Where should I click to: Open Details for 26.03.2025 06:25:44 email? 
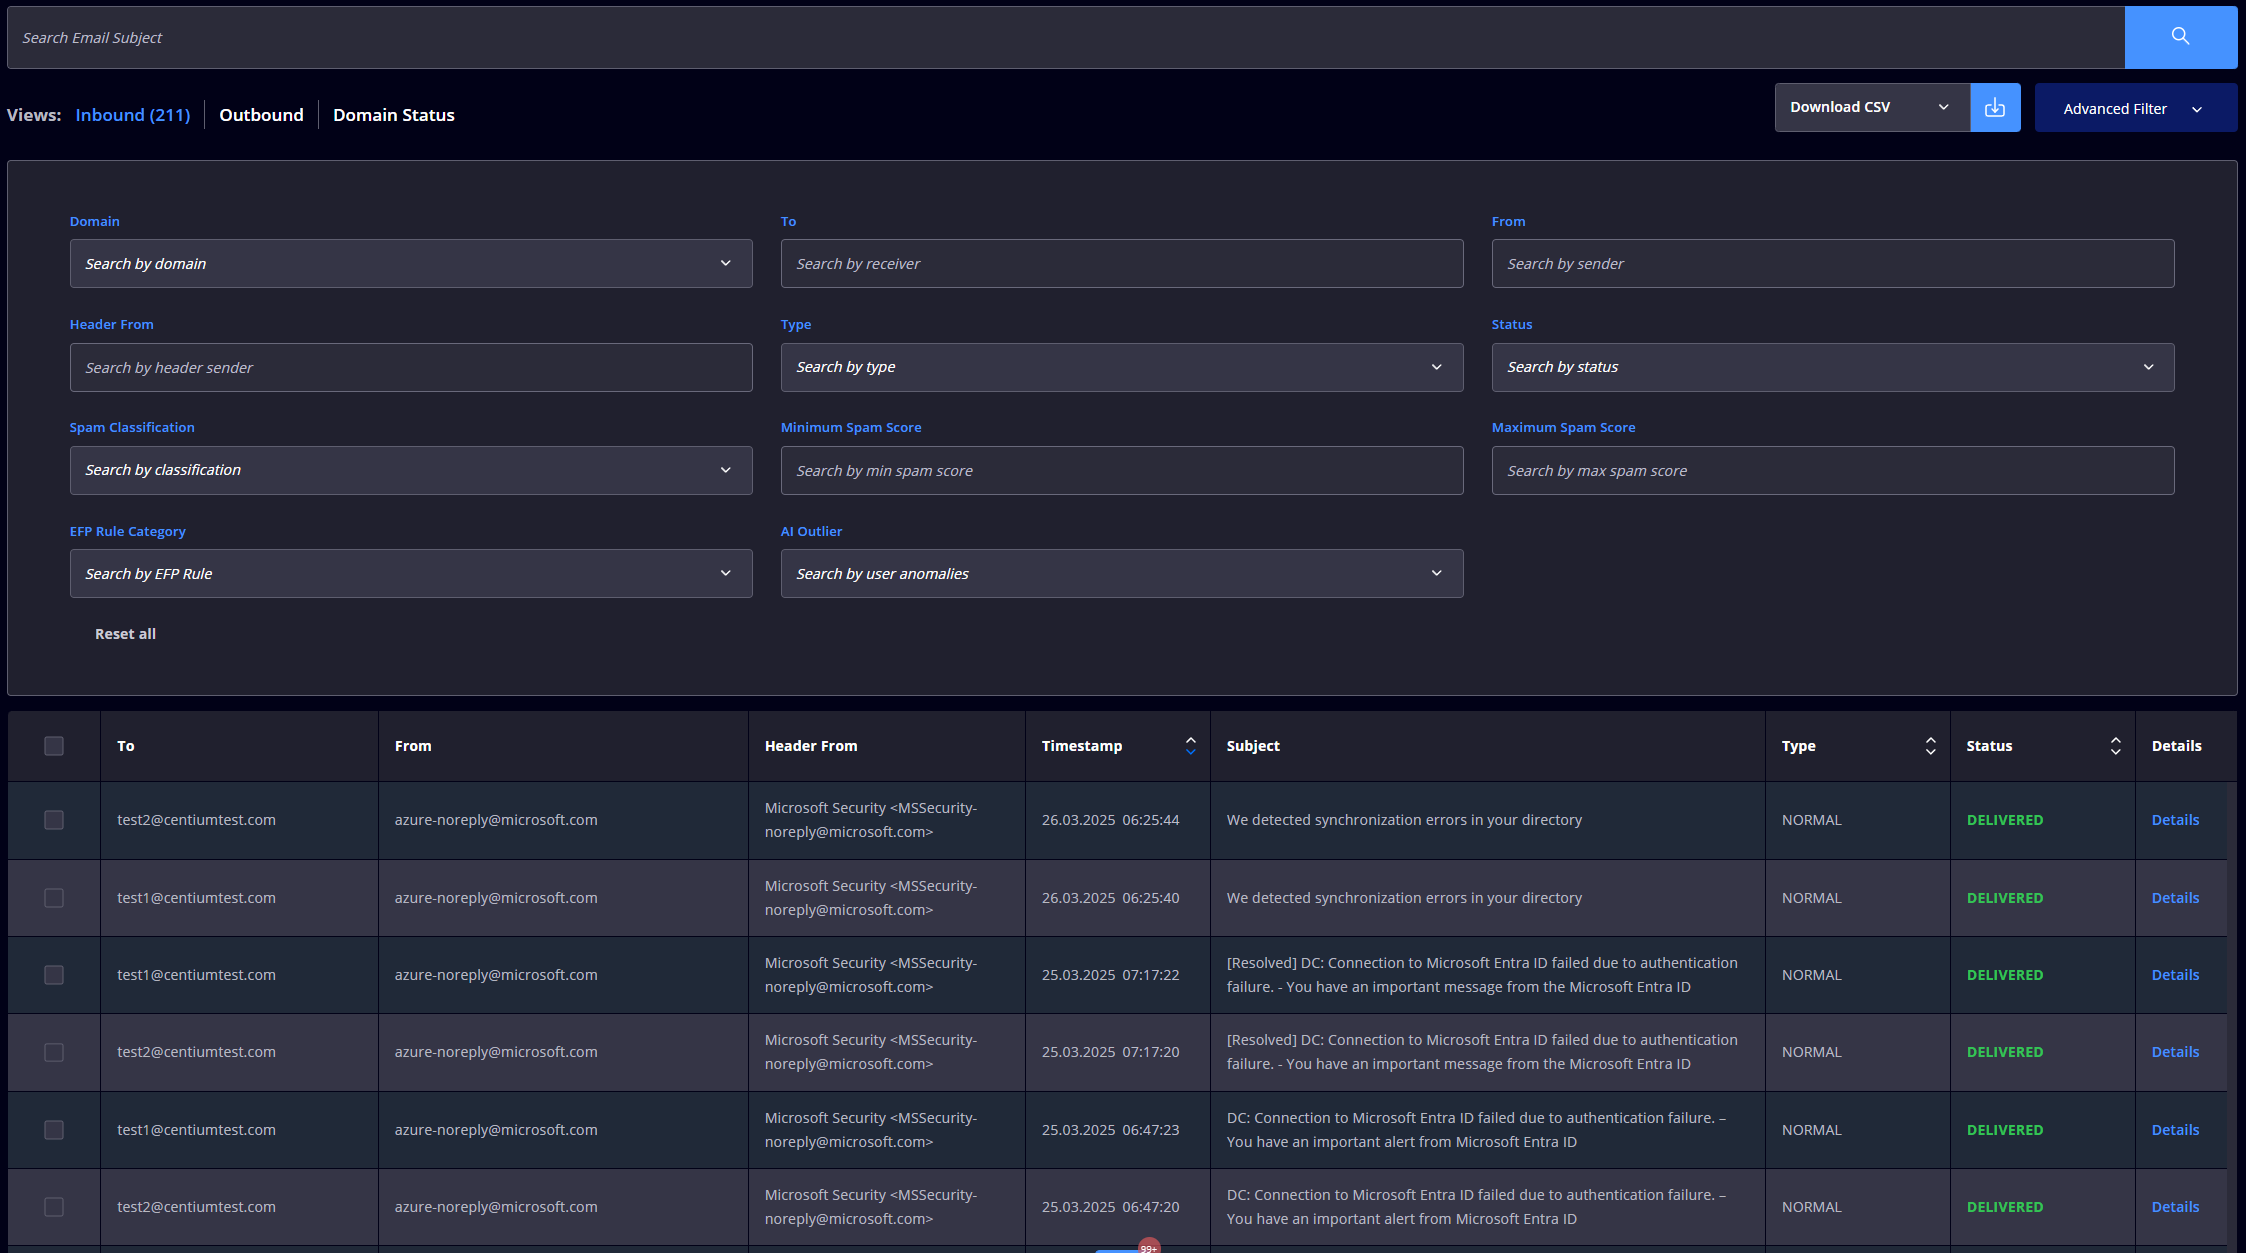(x=2175, y=820)
